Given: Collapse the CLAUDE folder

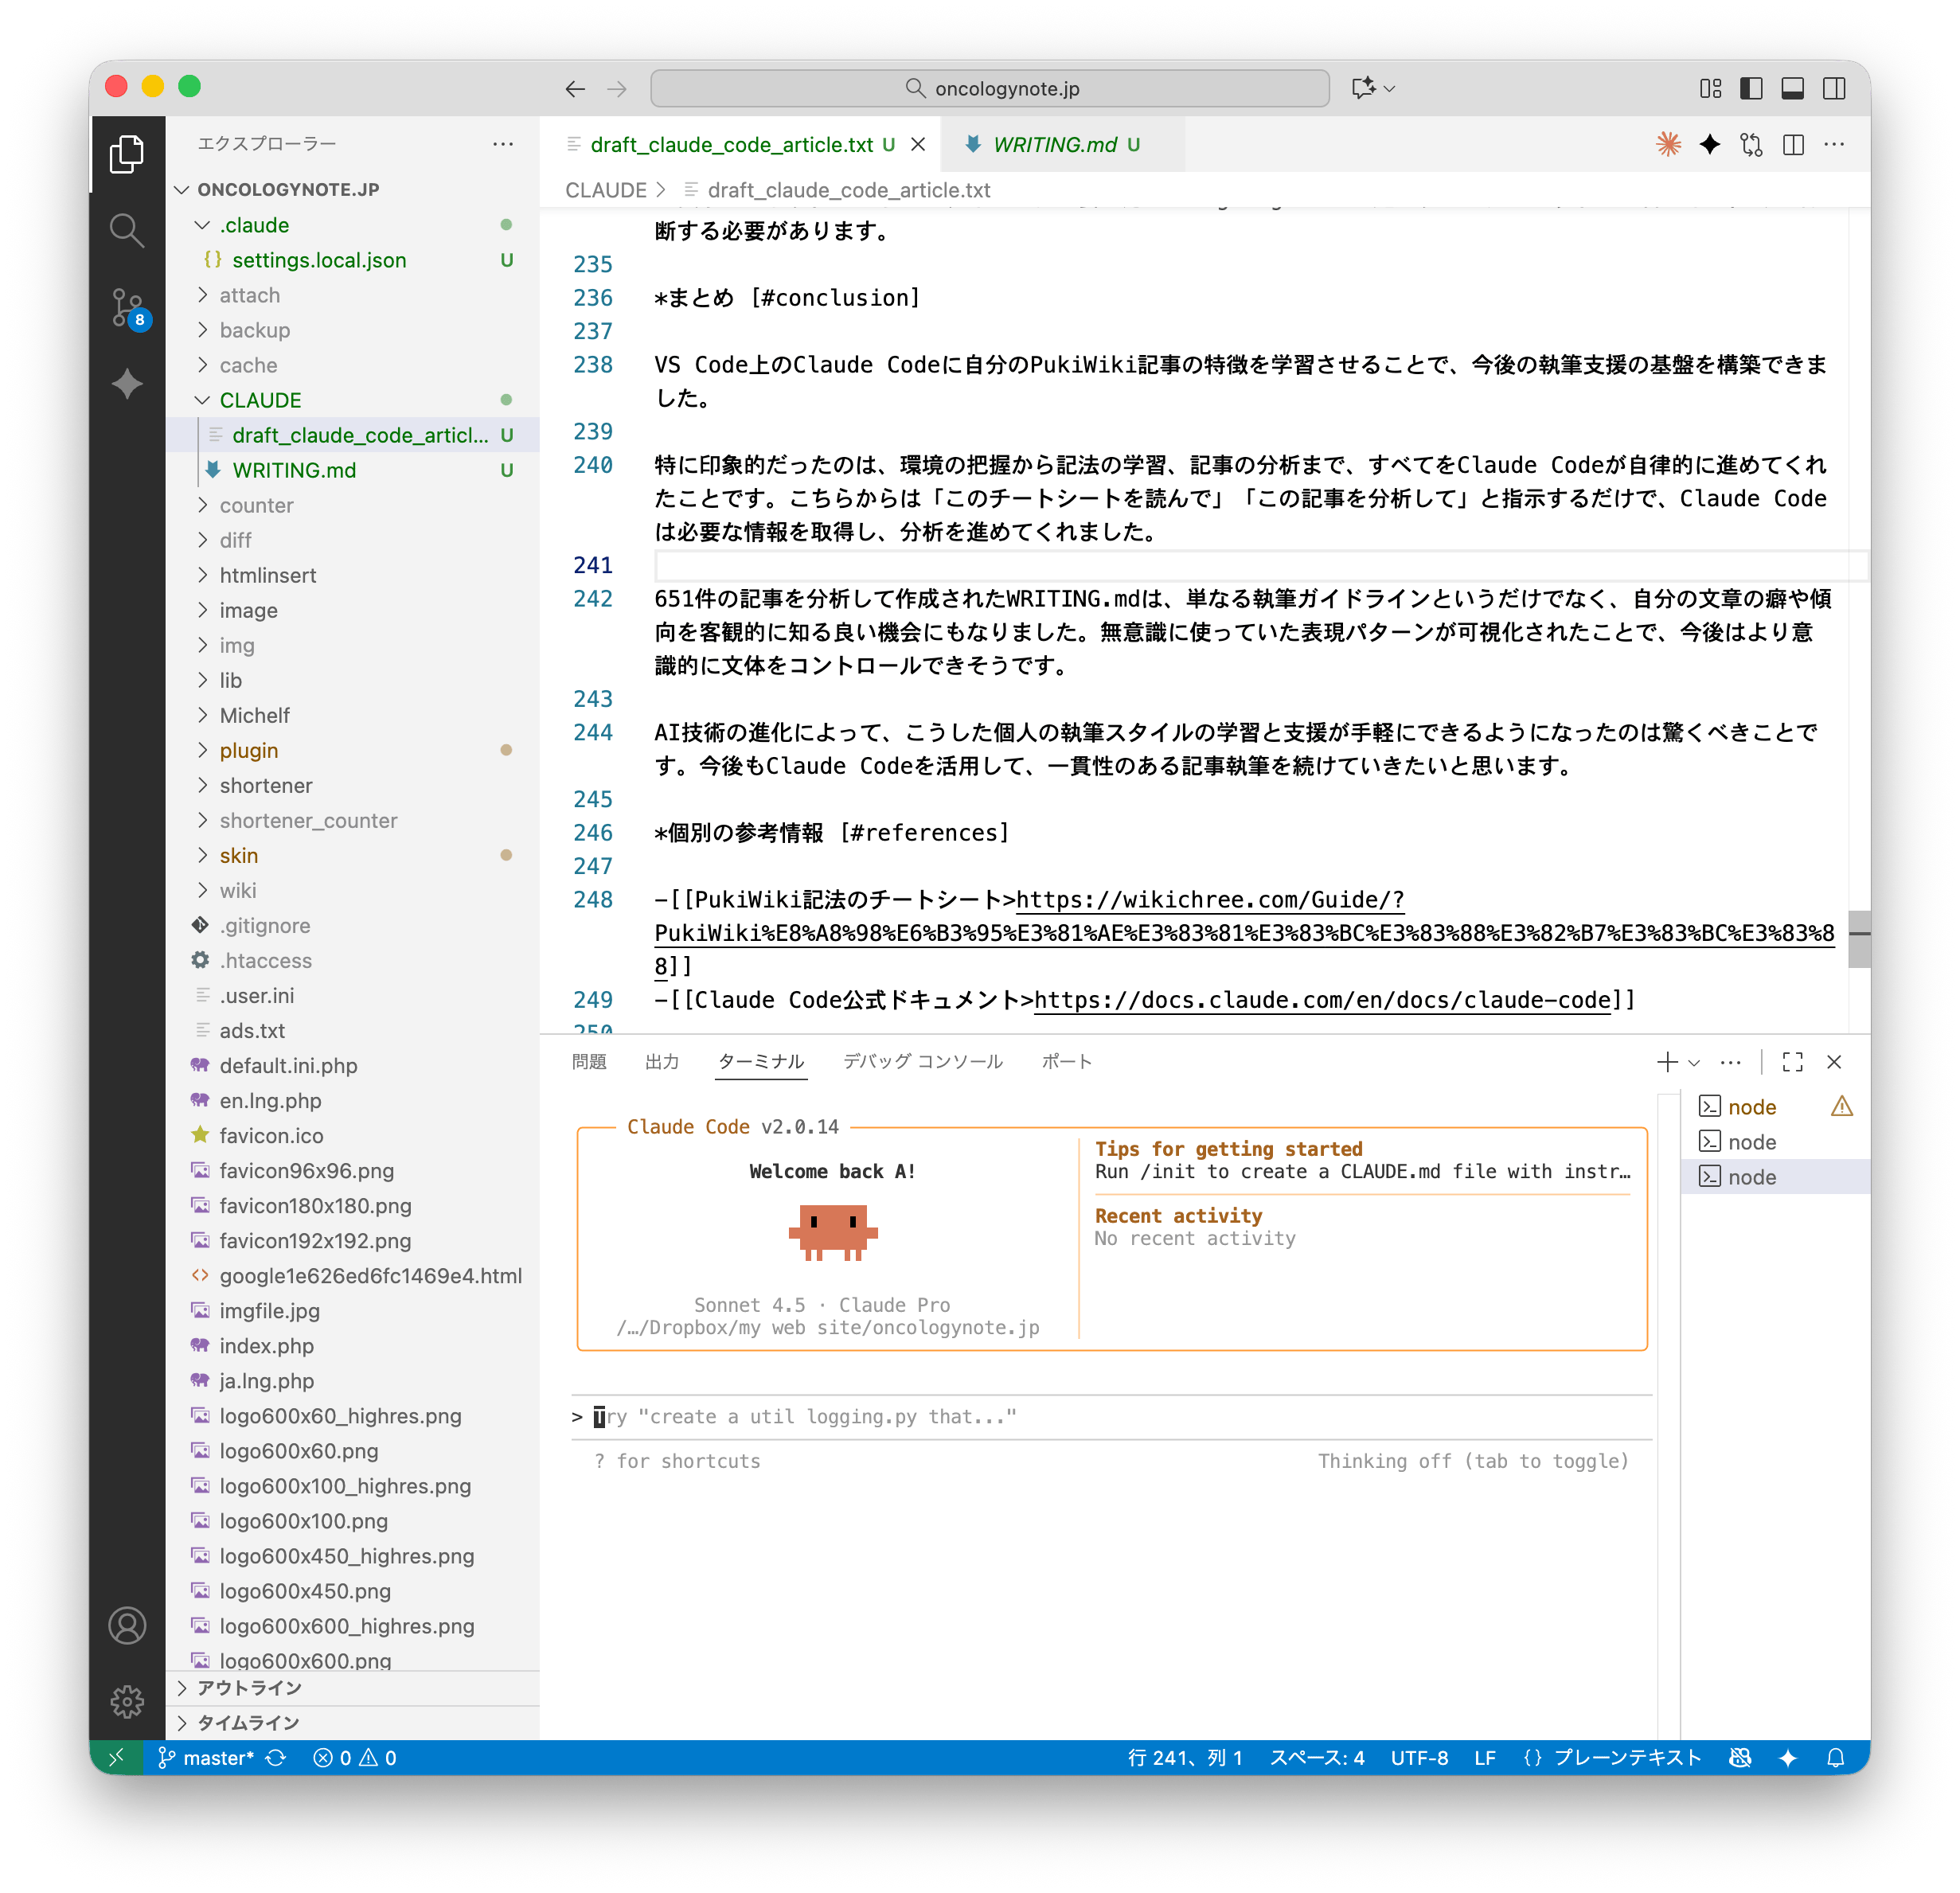Looking at the screenshot, I should coord(260,400).
